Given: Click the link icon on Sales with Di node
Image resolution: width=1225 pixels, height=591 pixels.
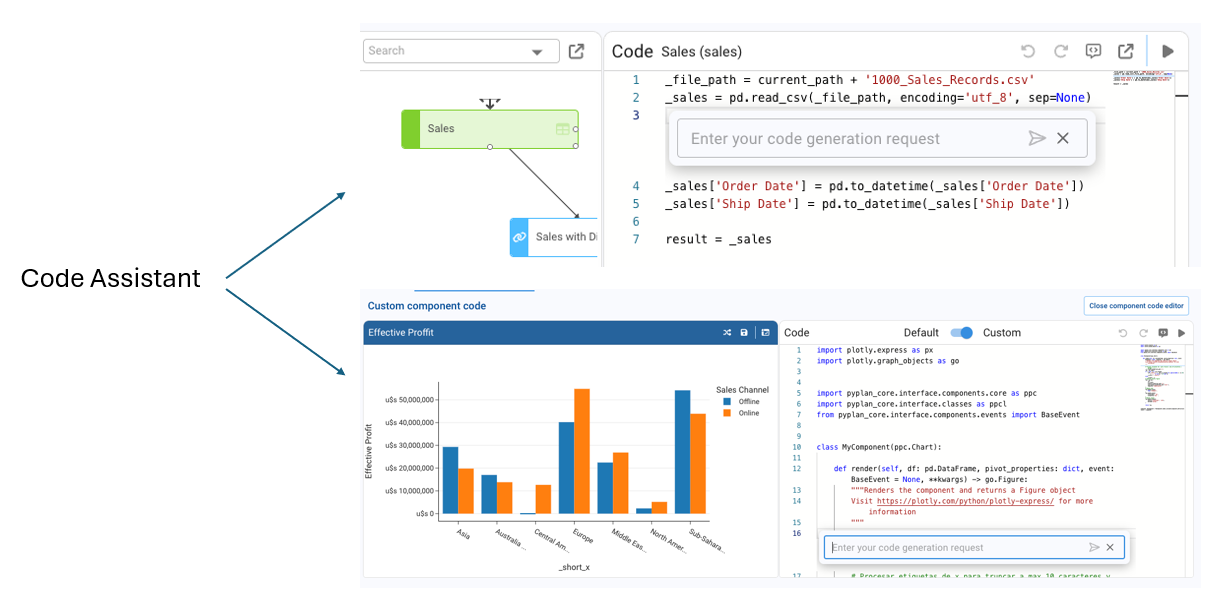Looking at the screenshot, I should coord(519,237).
